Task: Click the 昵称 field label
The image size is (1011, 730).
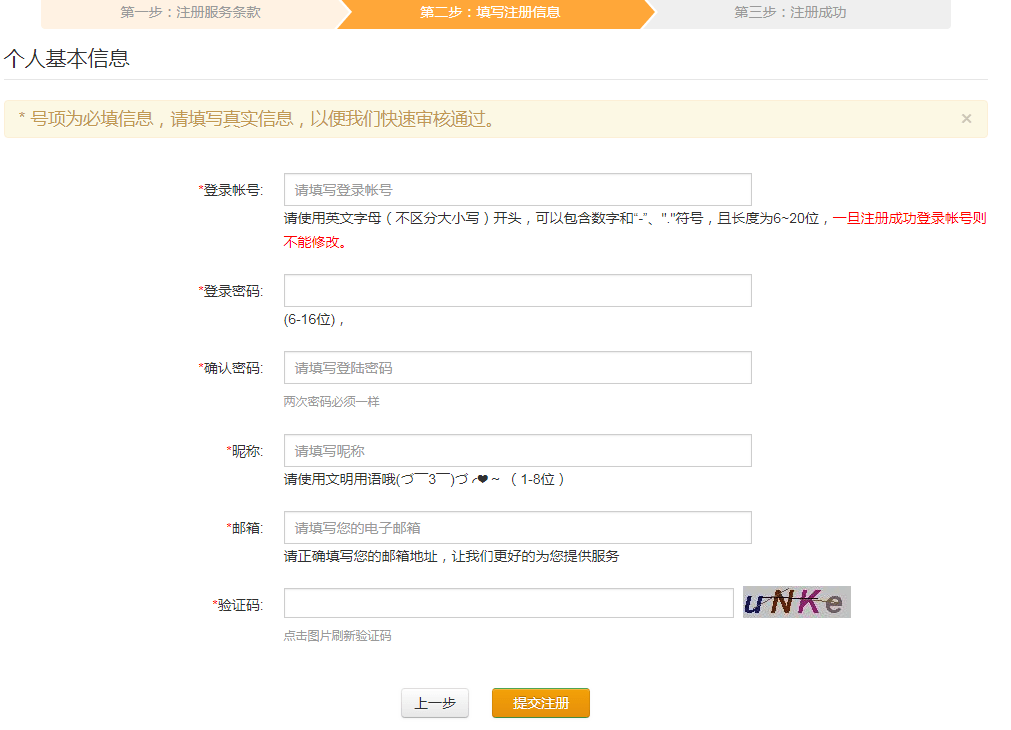Action: pos(246,451)
